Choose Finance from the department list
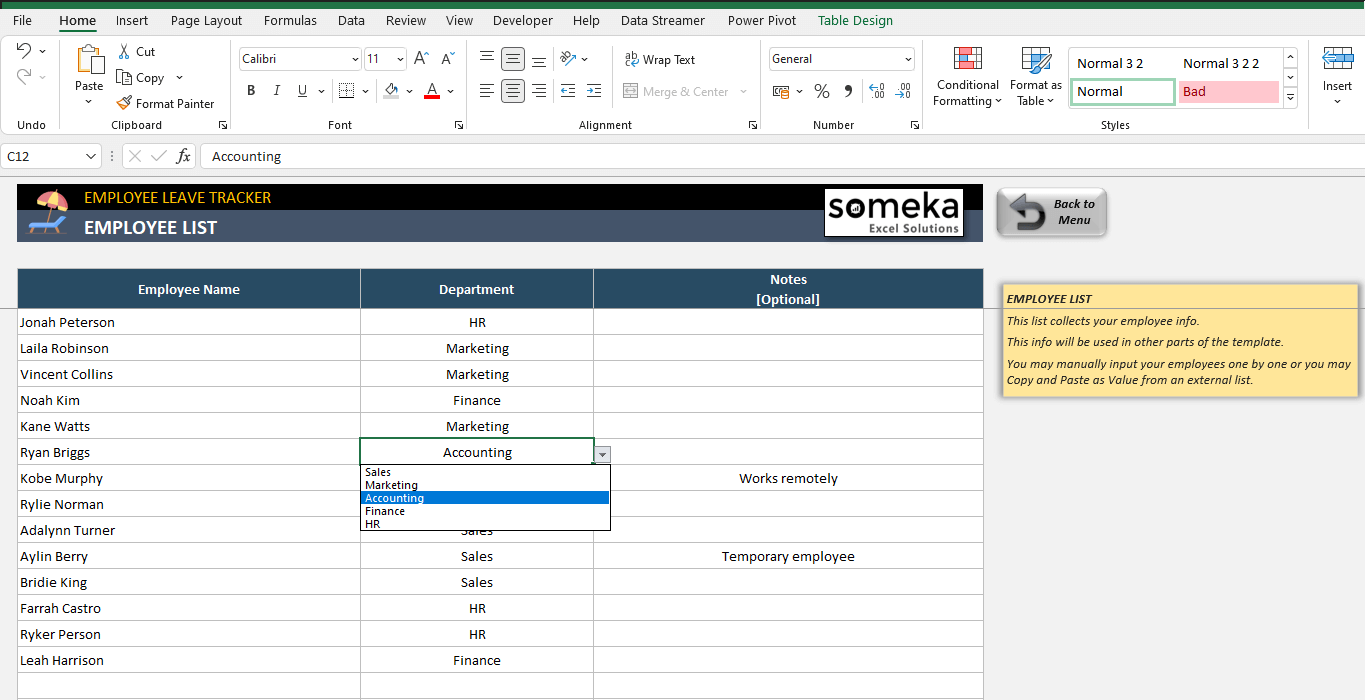Viewport: 1365px width, 700px height. click(x=385, y=511)
